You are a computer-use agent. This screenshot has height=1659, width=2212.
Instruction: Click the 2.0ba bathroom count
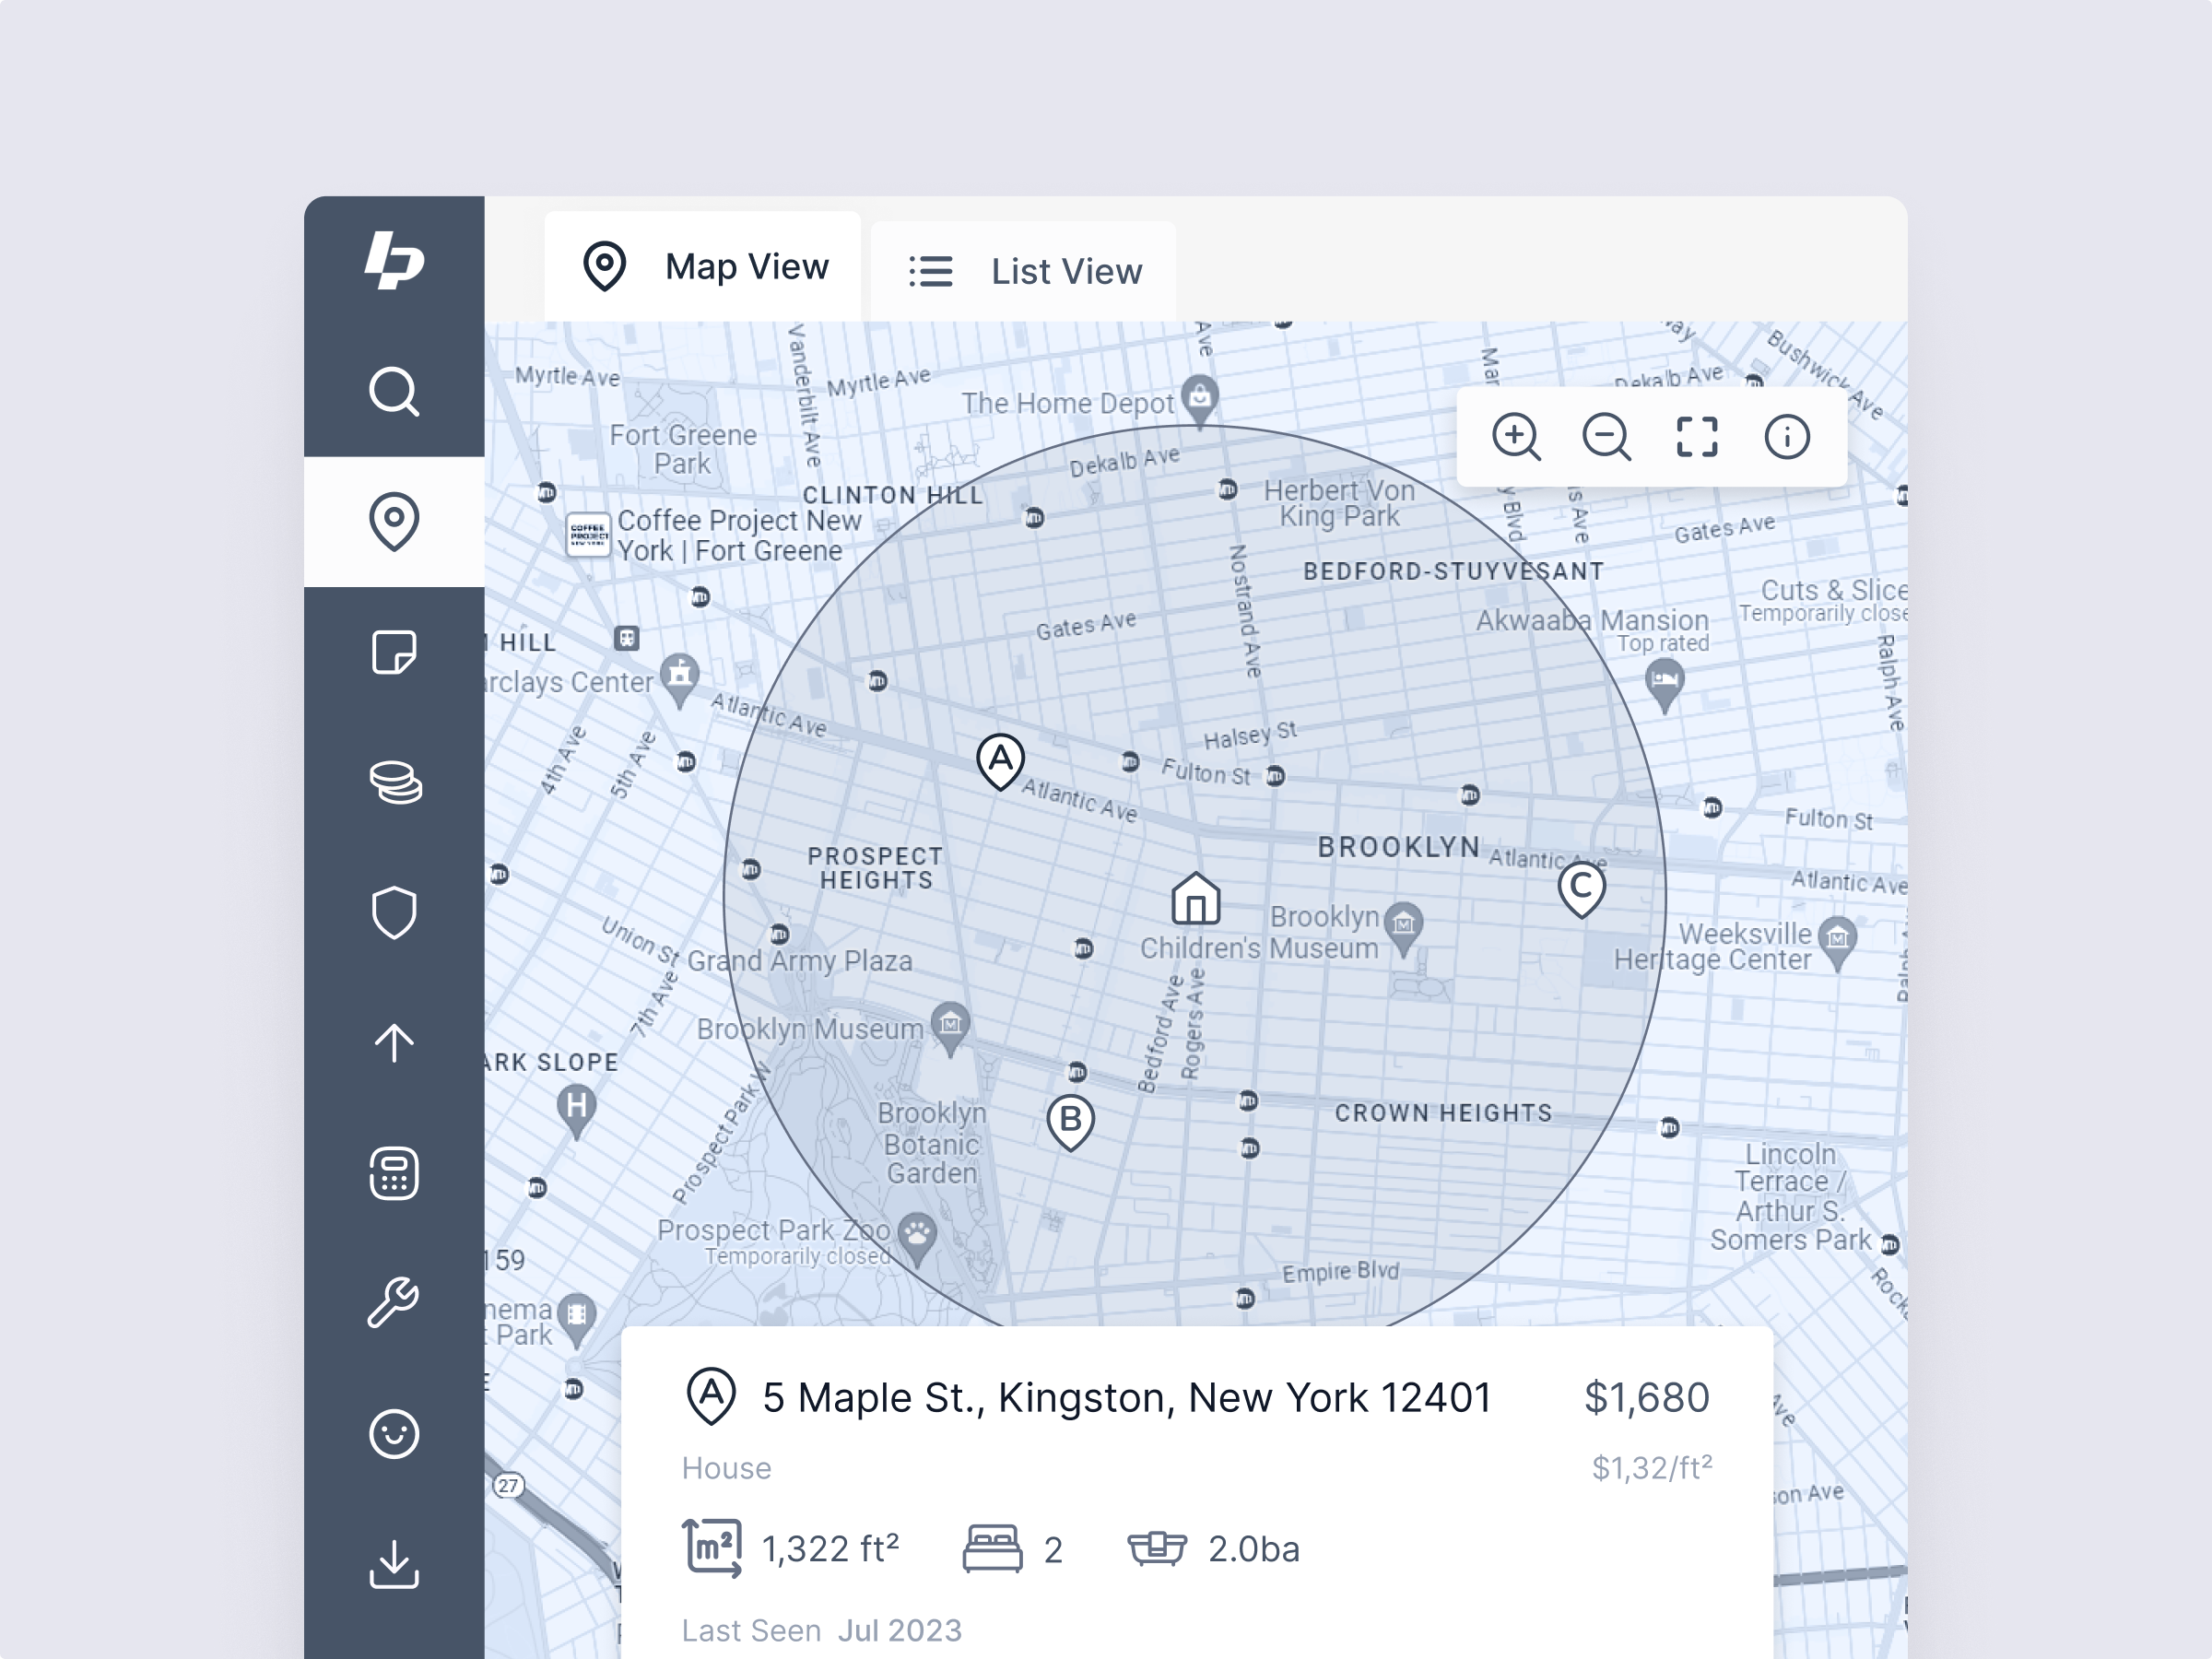tap(1254, 1549)
